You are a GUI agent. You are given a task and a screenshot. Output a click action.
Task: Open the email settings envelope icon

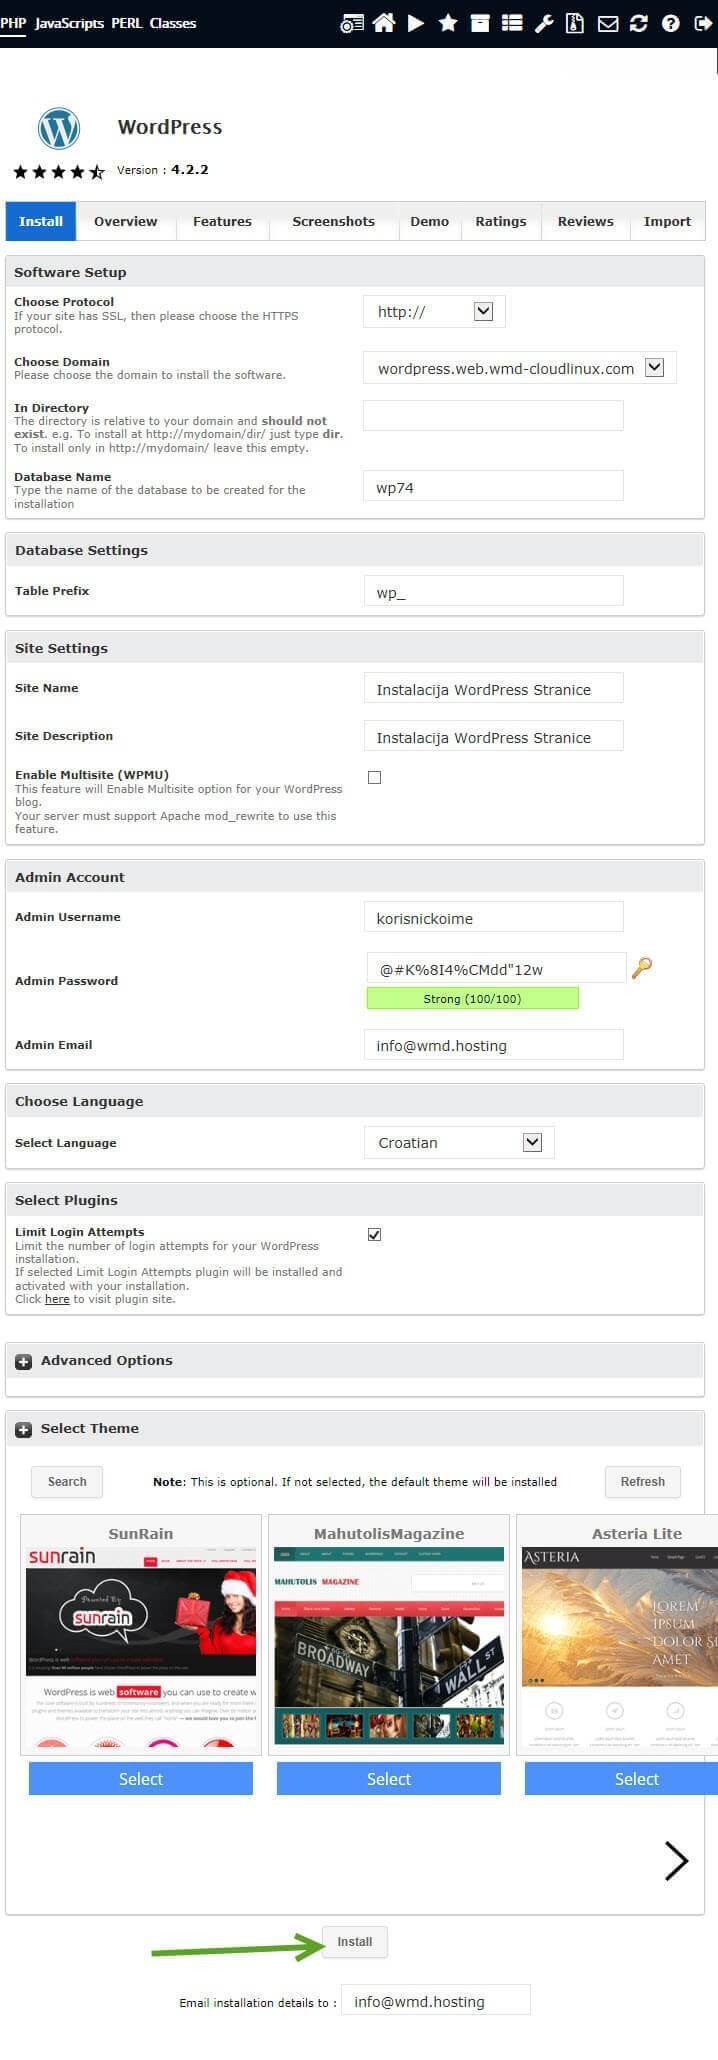tap(607, 23)
